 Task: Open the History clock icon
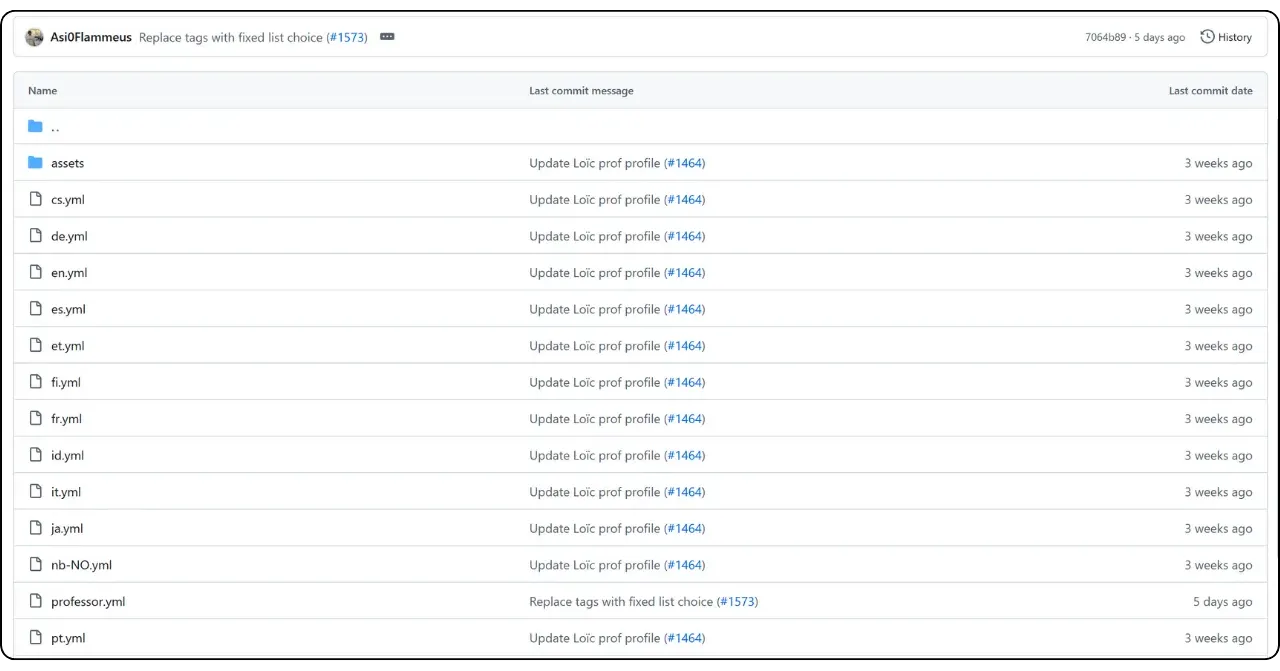[1207, 37]
